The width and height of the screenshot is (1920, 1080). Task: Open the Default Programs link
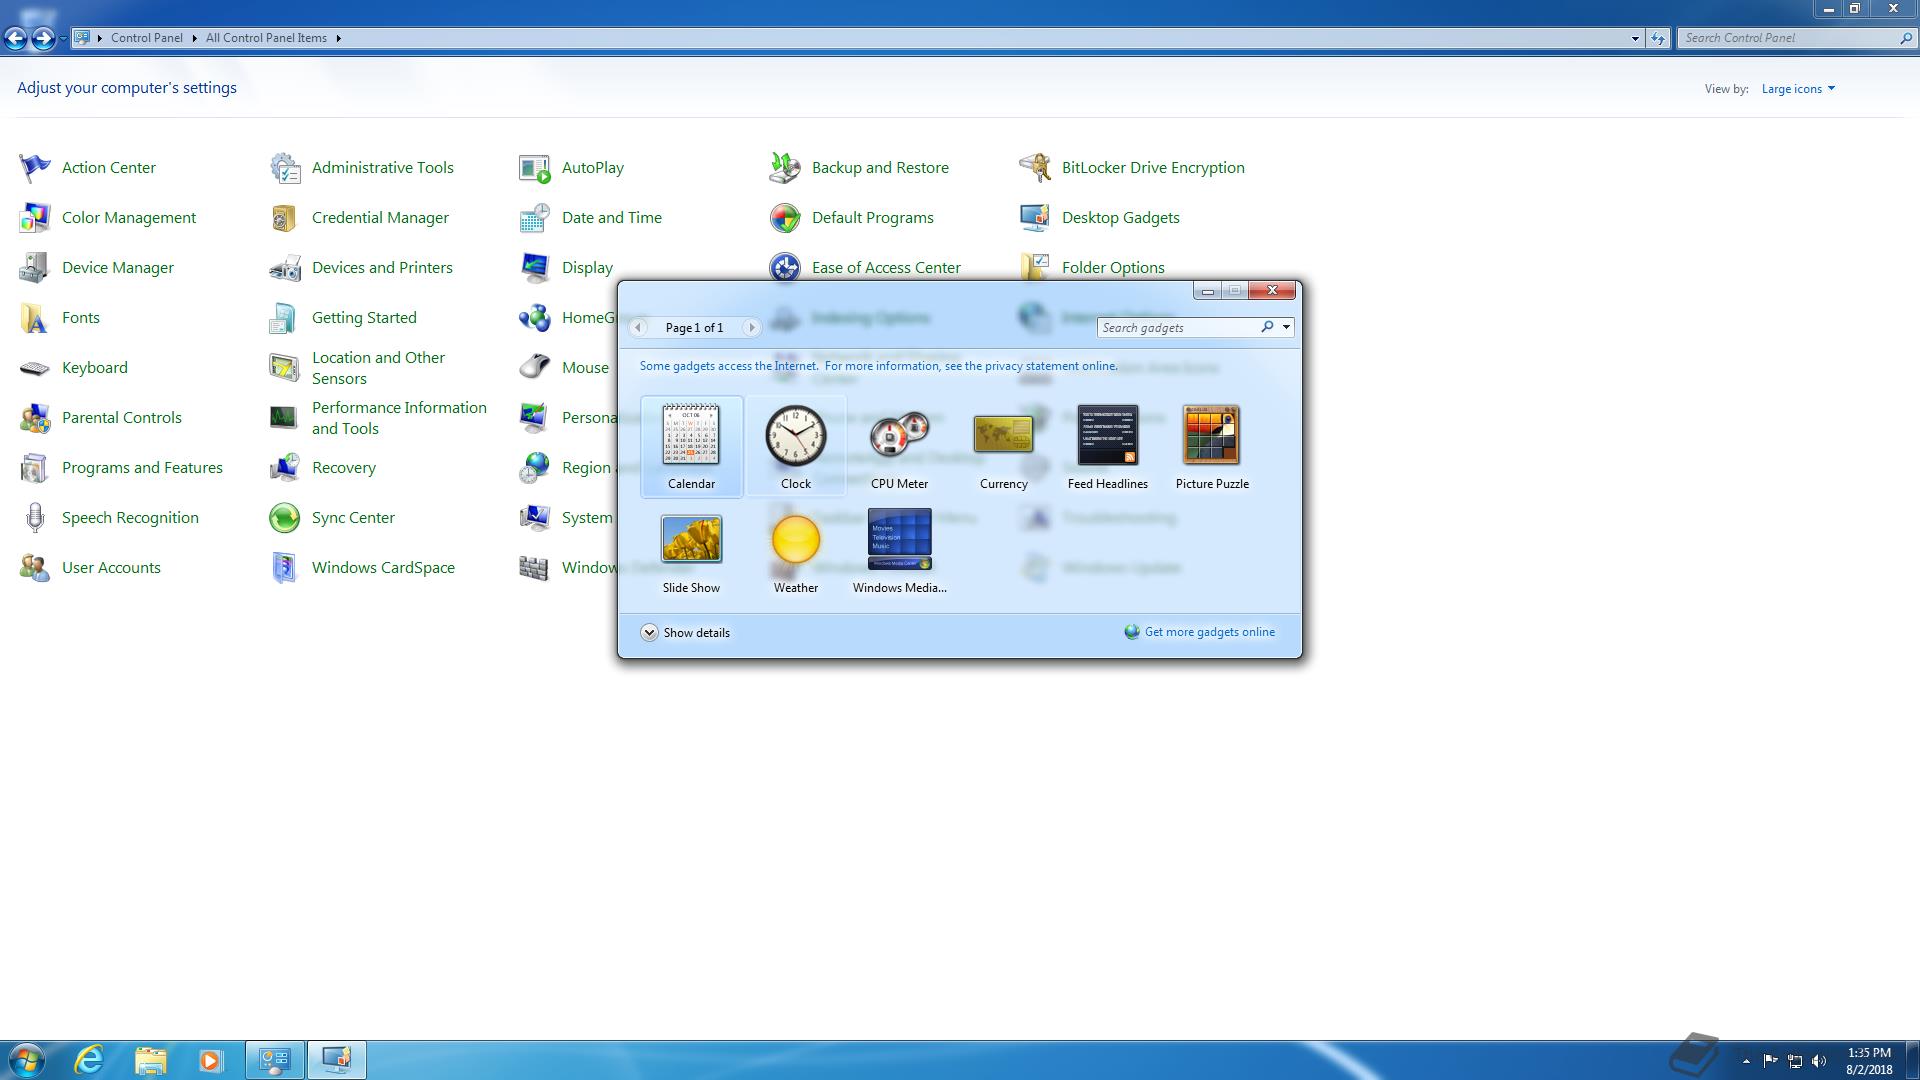(x=872, y=218)
